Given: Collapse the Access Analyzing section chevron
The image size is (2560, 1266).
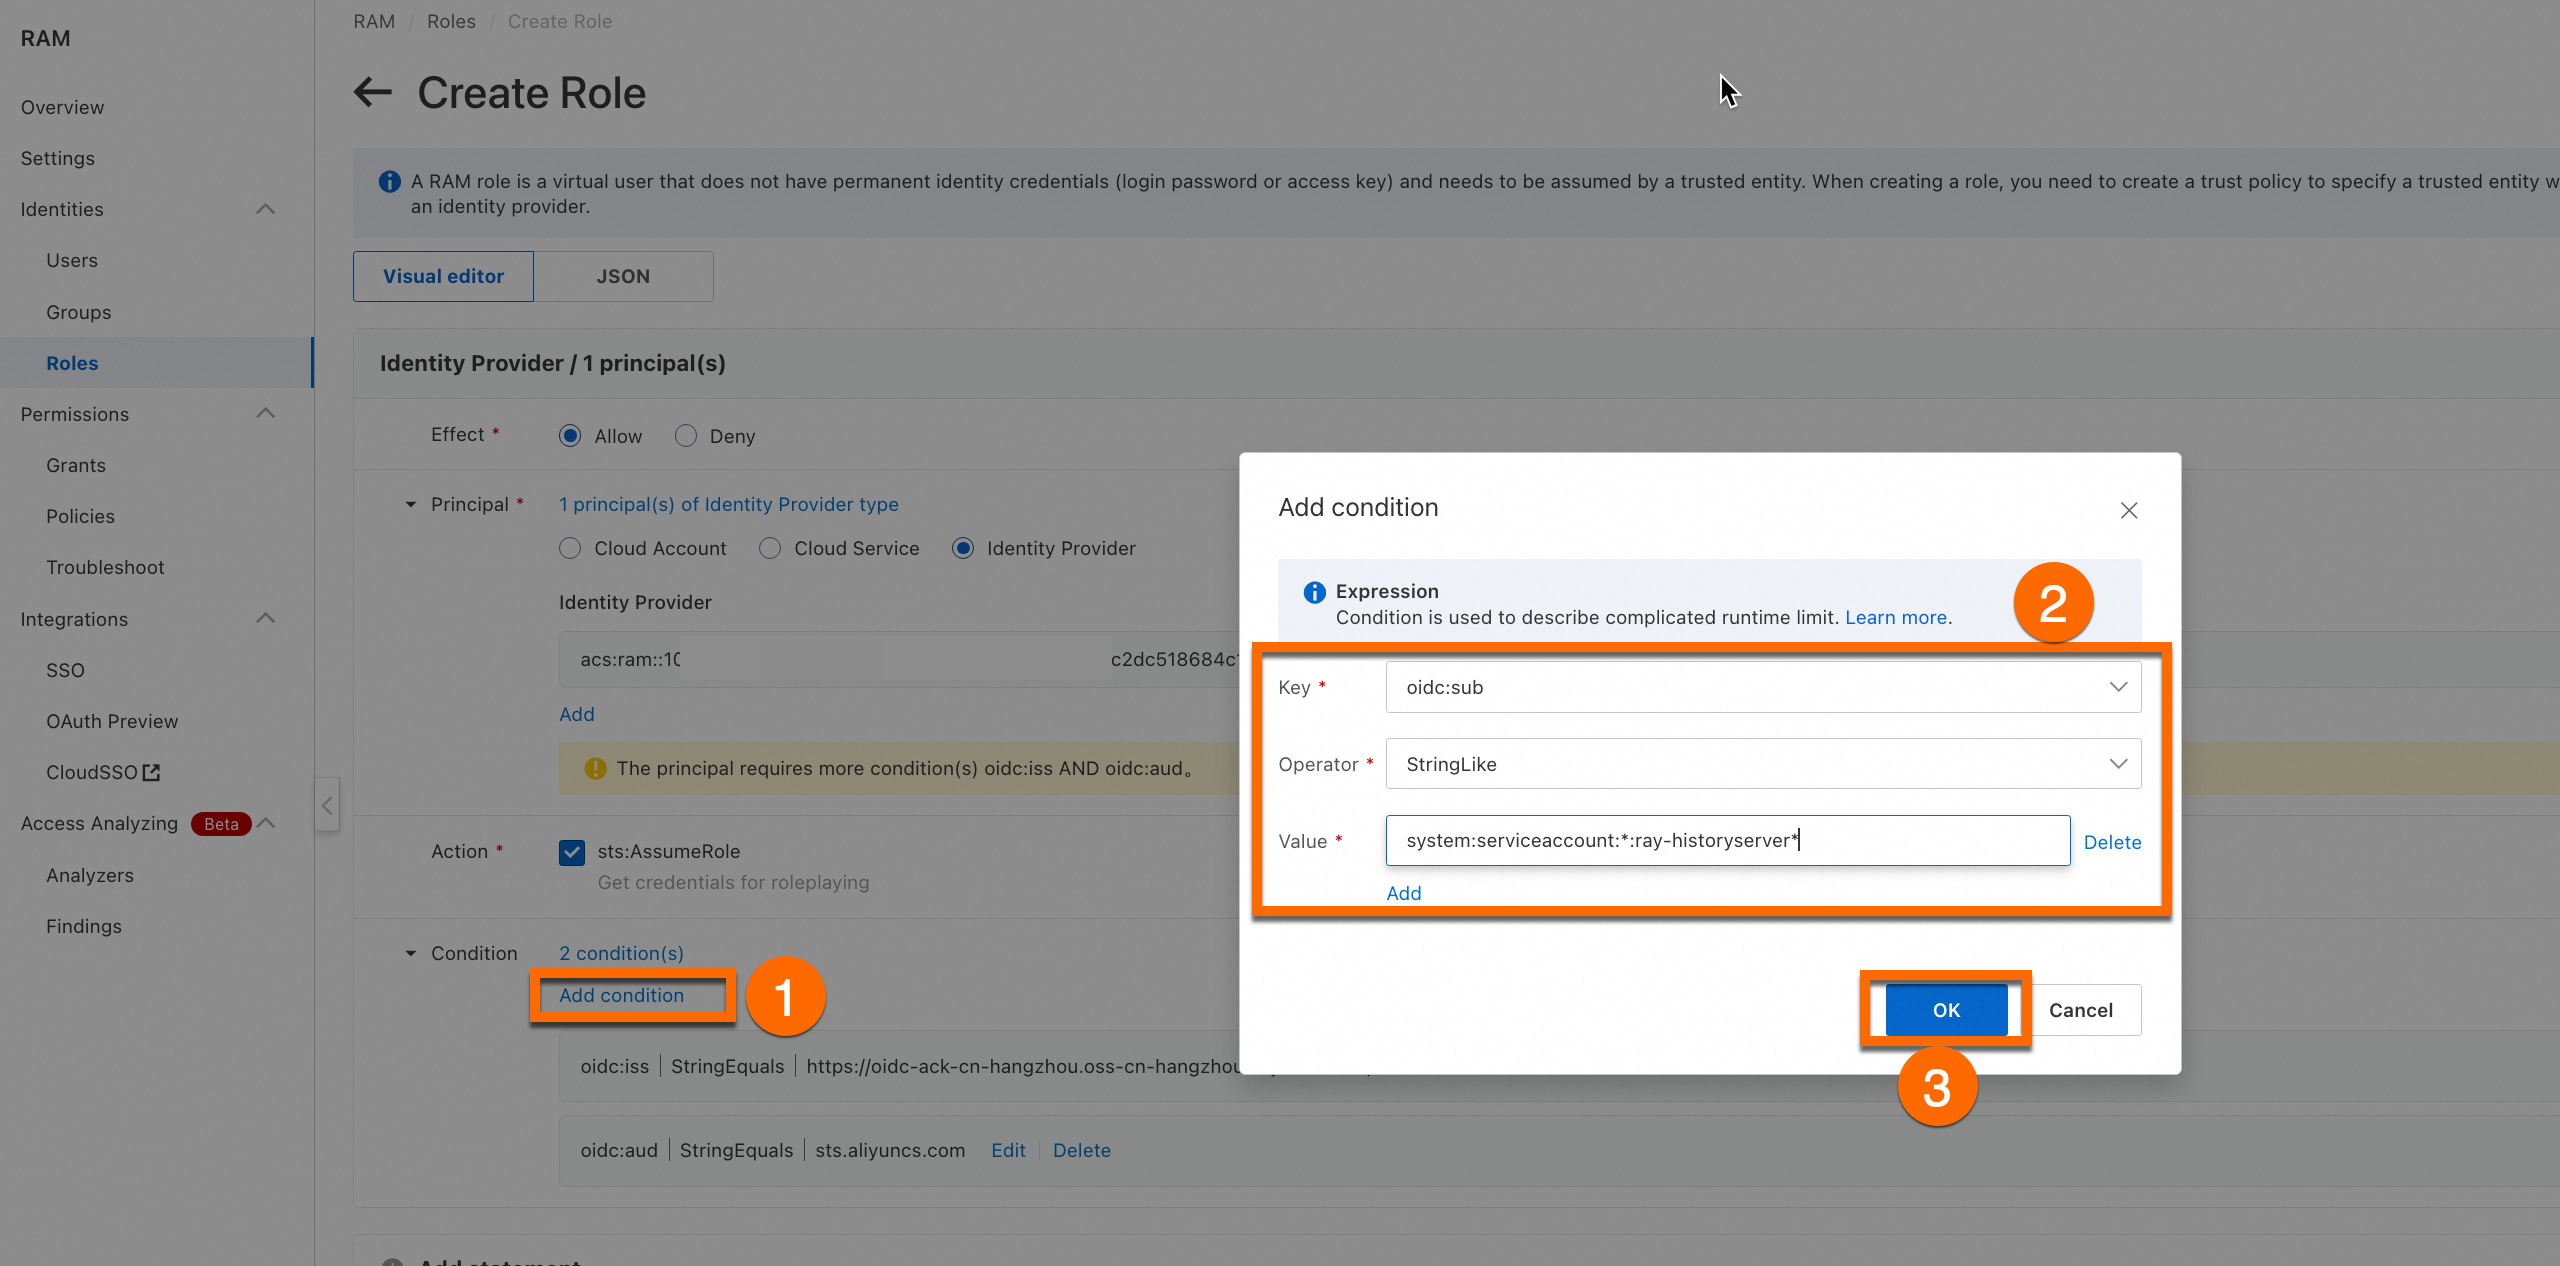Looking at the screenshot, I should [266, 823].
